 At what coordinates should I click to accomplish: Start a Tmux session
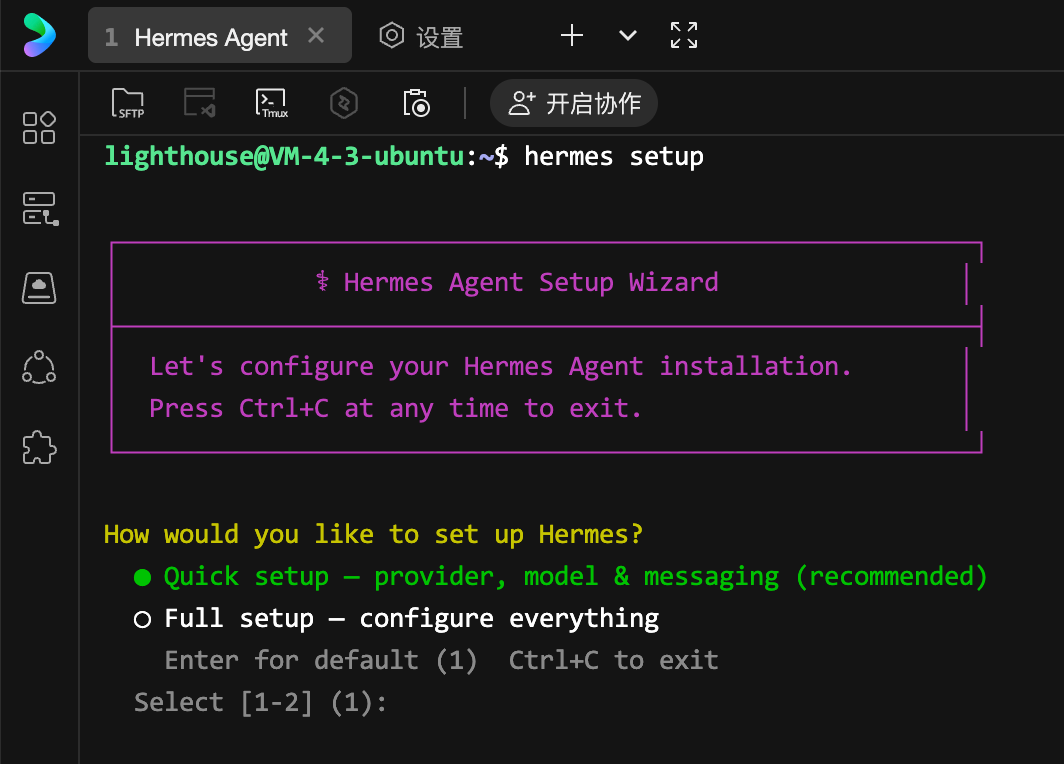pyautogui.click(x=271, y=103)
